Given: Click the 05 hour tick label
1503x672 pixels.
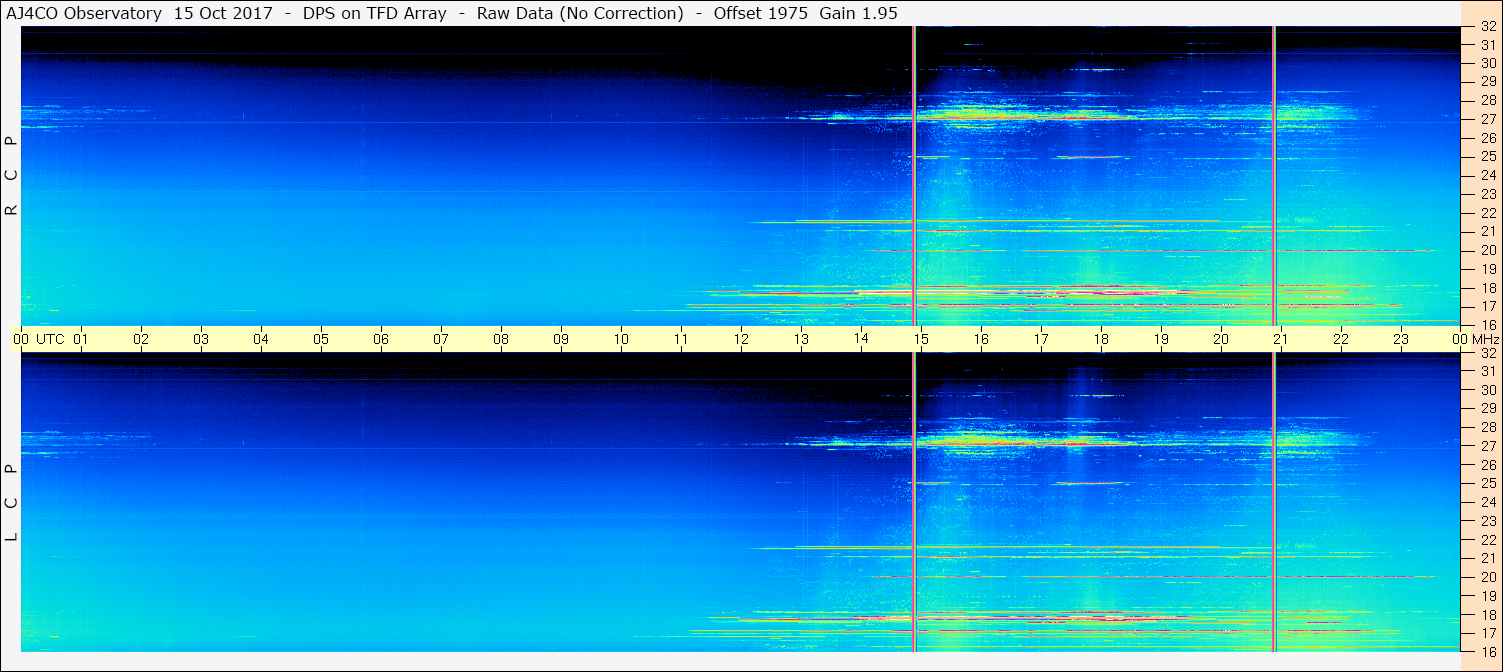Looking at the screenshot, I should [321, 339].
